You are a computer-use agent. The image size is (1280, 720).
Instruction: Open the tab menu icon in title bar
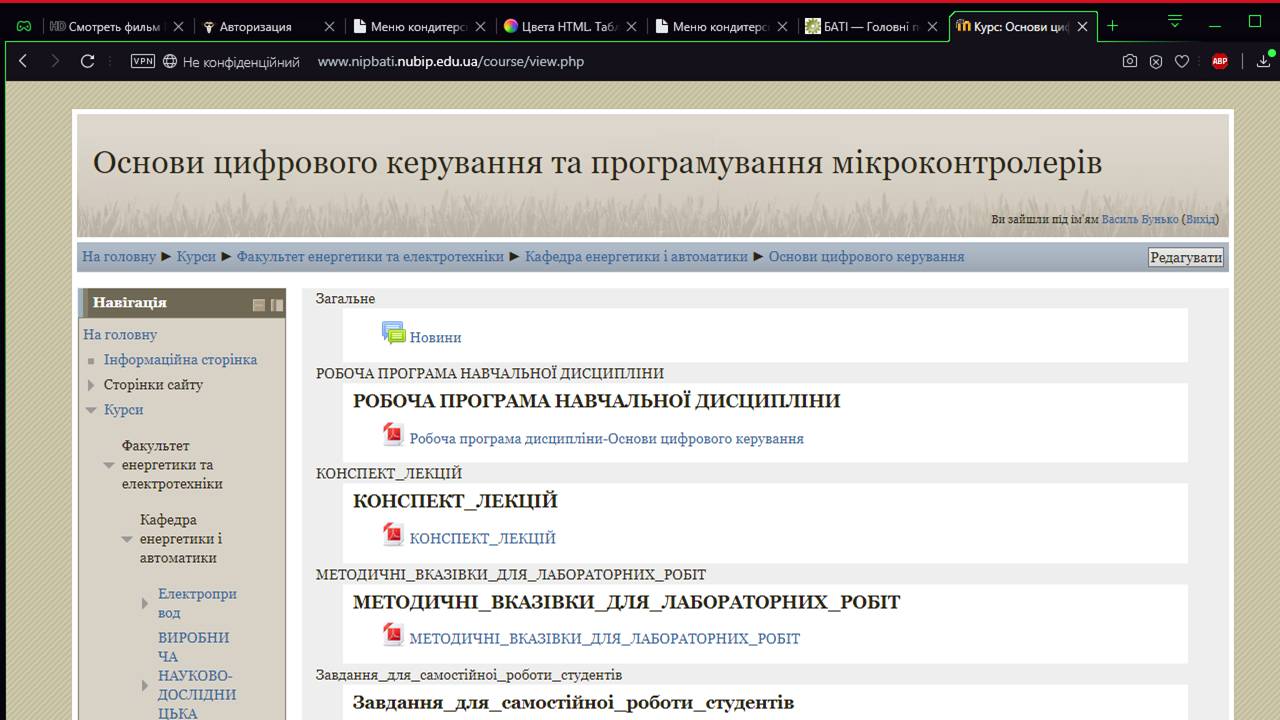click(x=1175, y=21)
